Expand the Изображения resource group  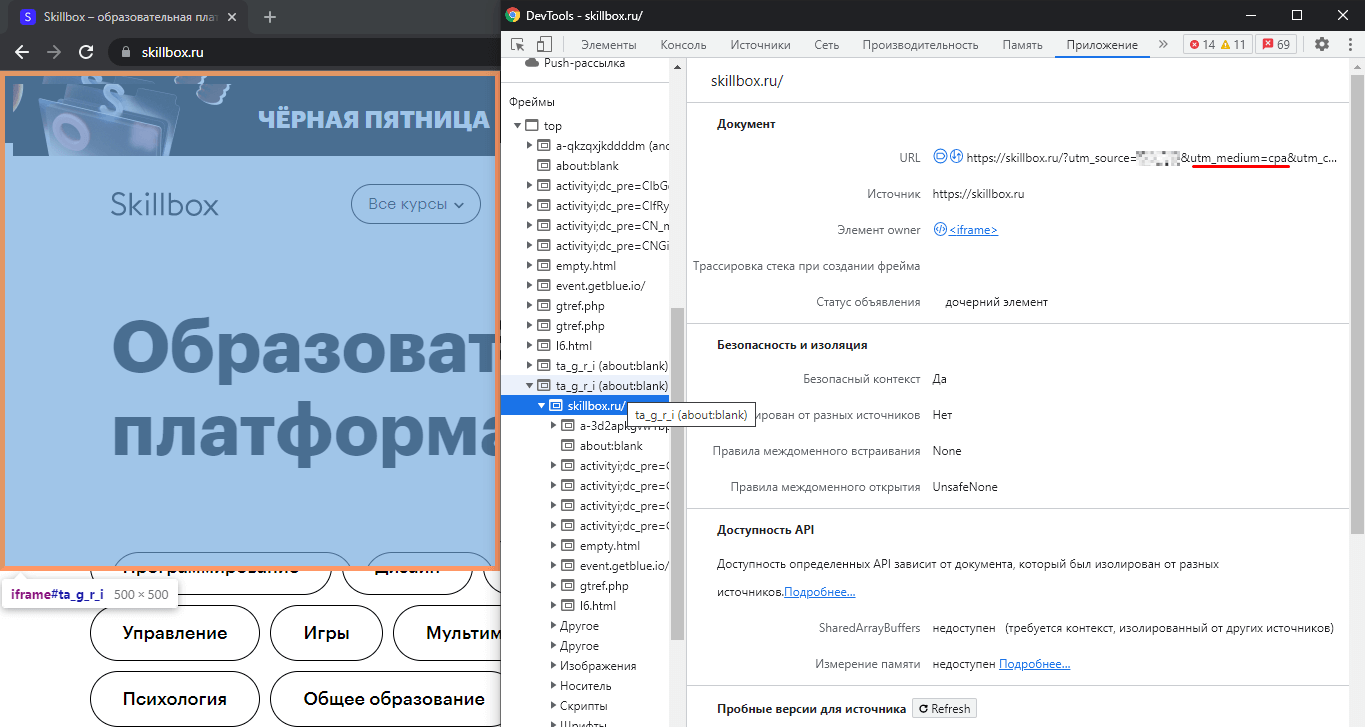(554, 666)
